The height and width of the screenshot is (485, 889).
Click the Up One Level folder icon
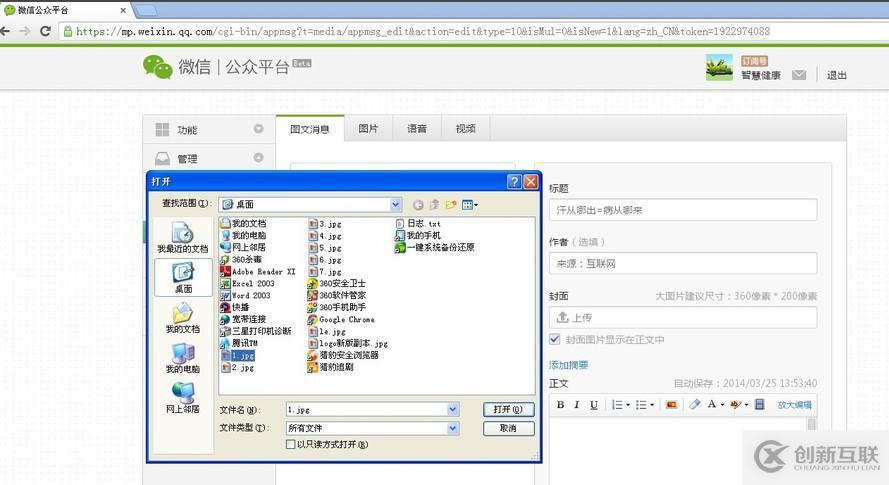(435, 205)
